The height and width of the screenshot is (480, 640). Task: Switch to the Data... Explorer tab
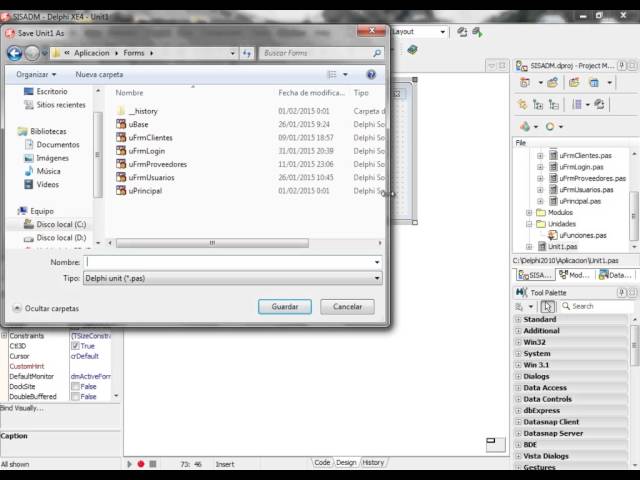615,275
